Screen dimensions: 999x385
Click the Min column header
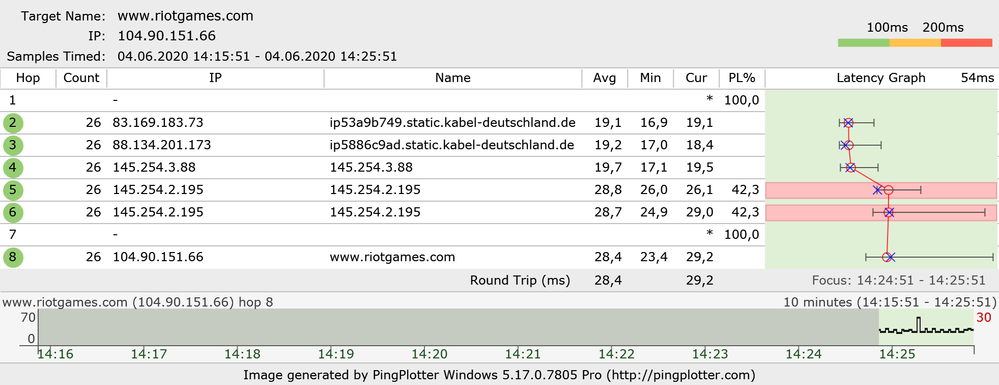click(650, 78)
